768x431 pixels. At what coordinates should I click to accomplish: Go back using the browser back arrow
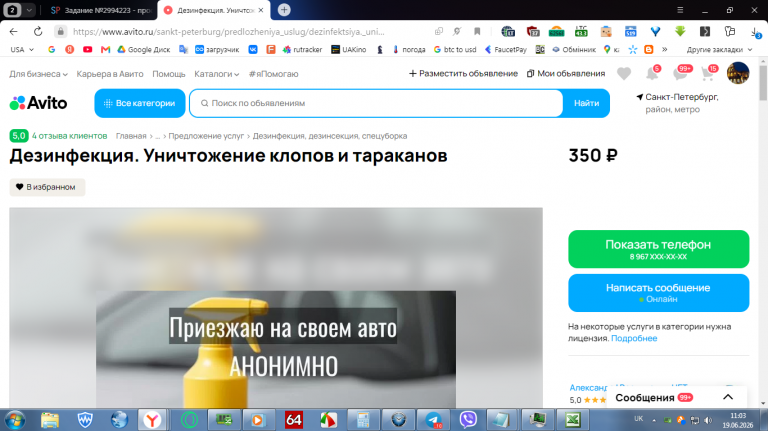click(x=13, y=31)
